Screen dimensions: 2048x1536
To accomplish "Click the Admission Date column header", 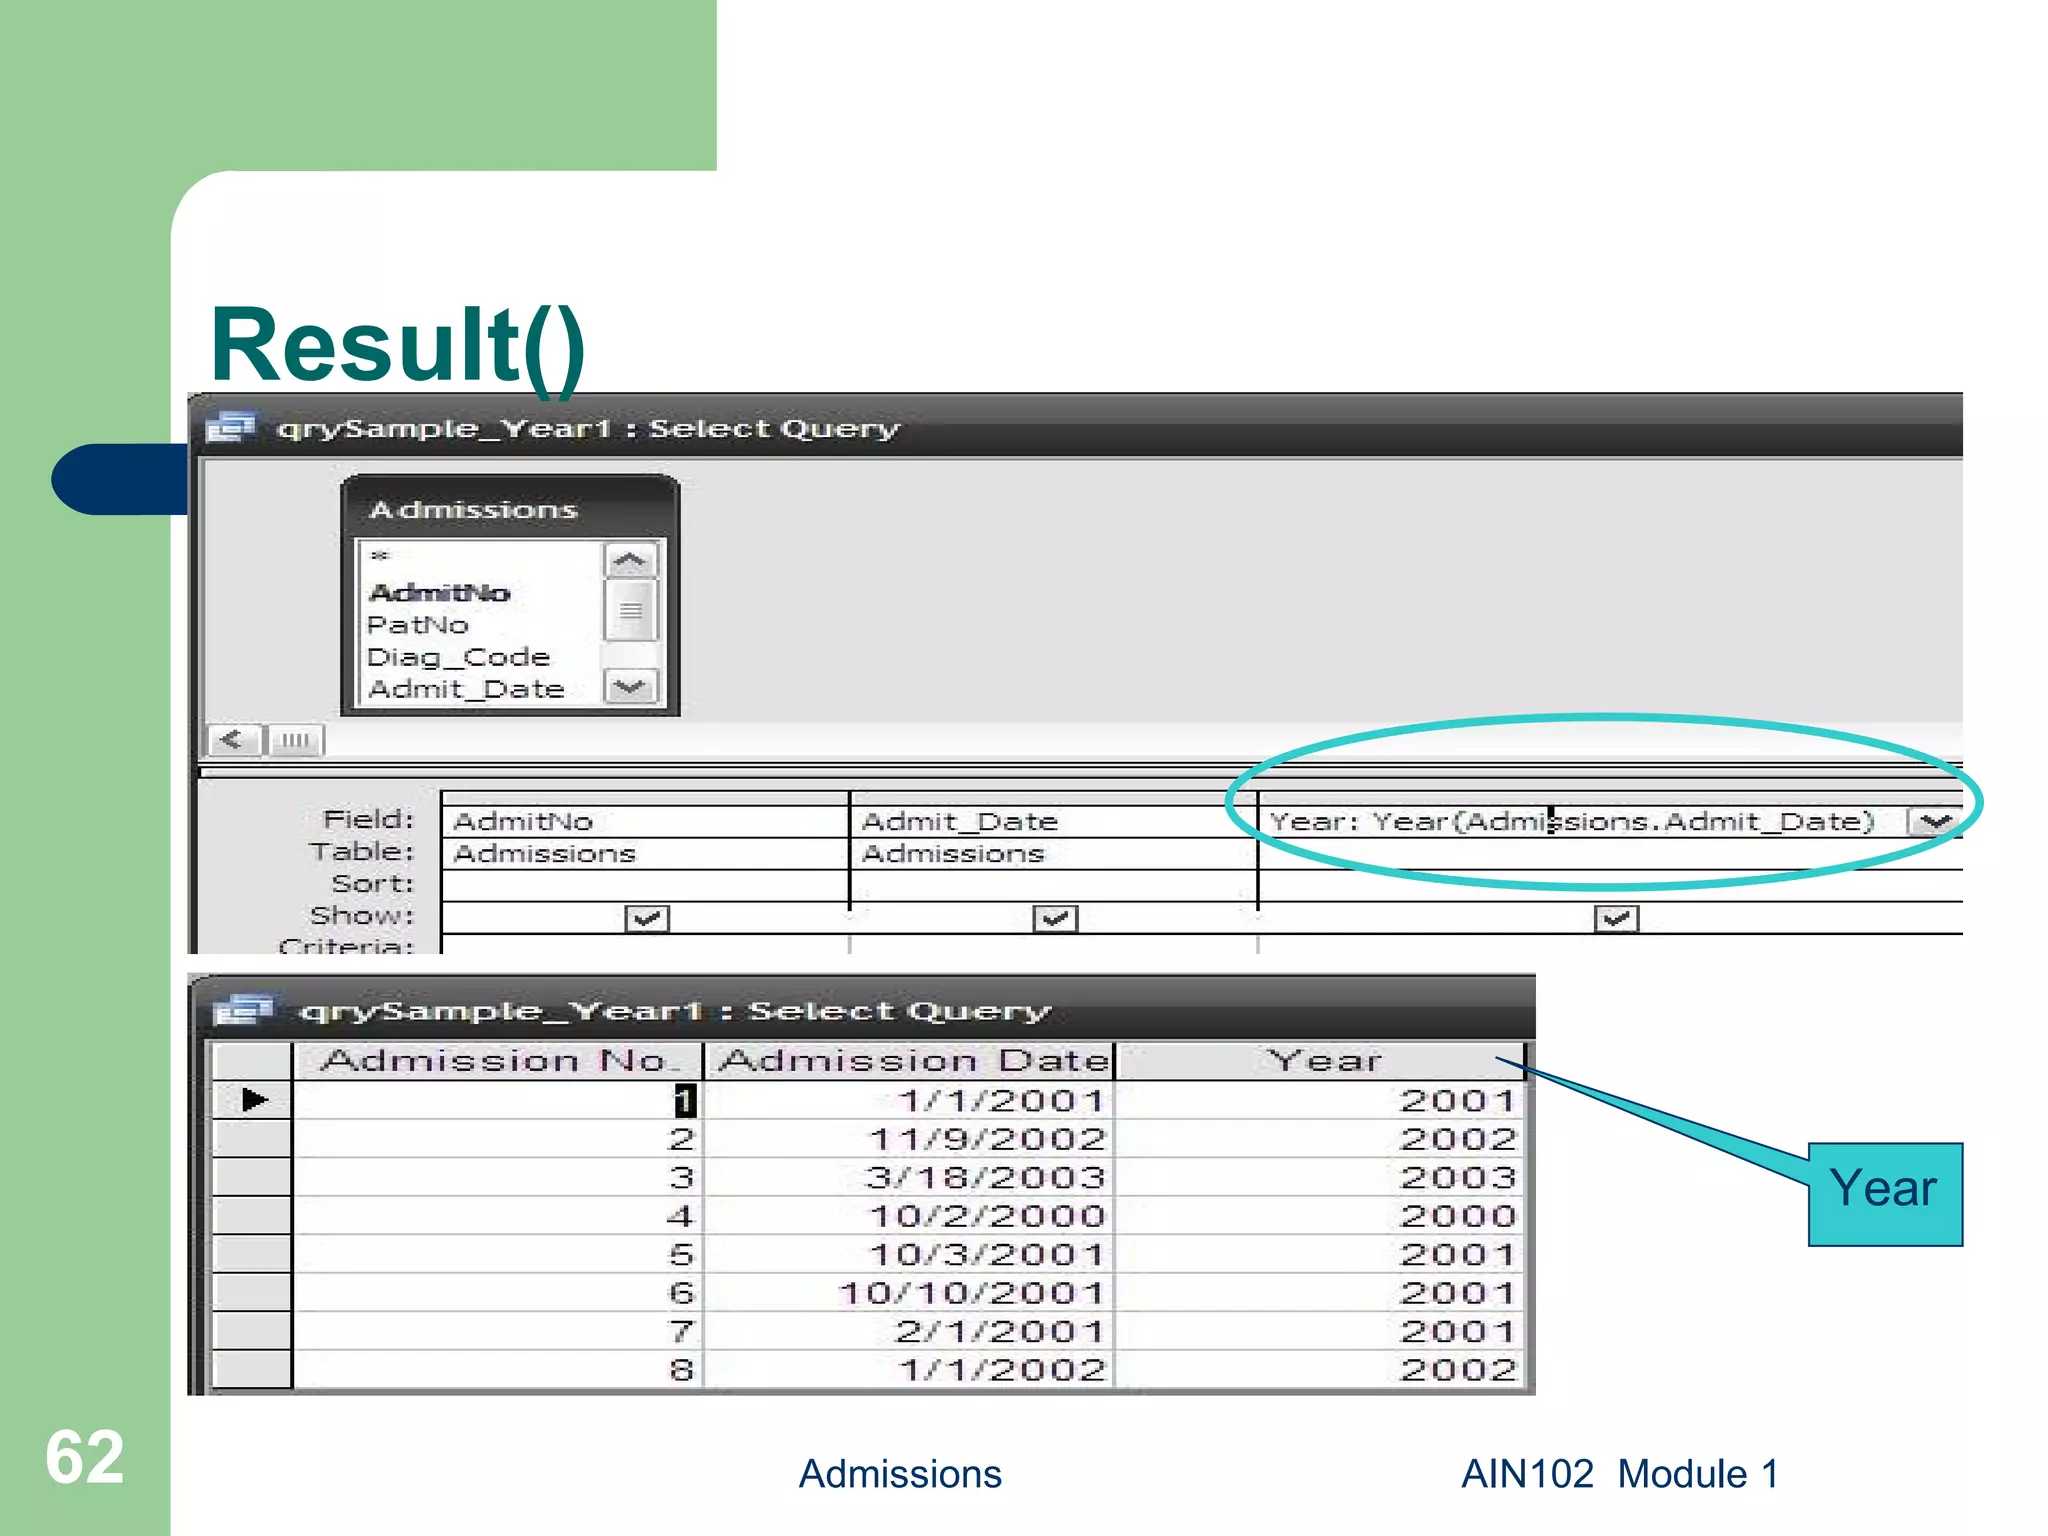I will tap(911, 1061).
